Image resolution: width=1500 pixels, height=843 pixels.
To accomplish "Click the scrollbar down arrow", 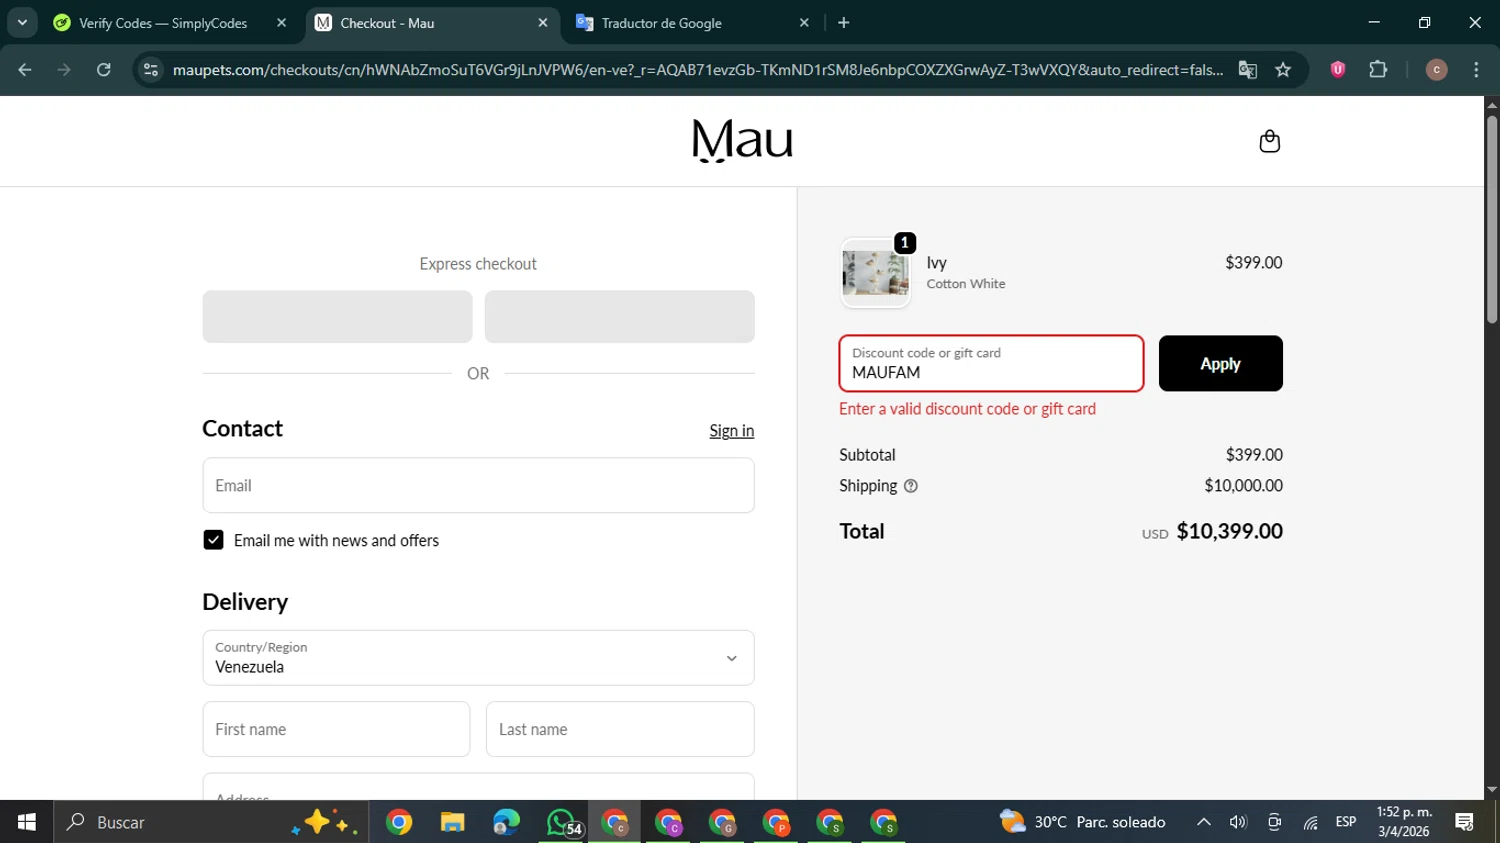I will click(x=1491, y=790).
